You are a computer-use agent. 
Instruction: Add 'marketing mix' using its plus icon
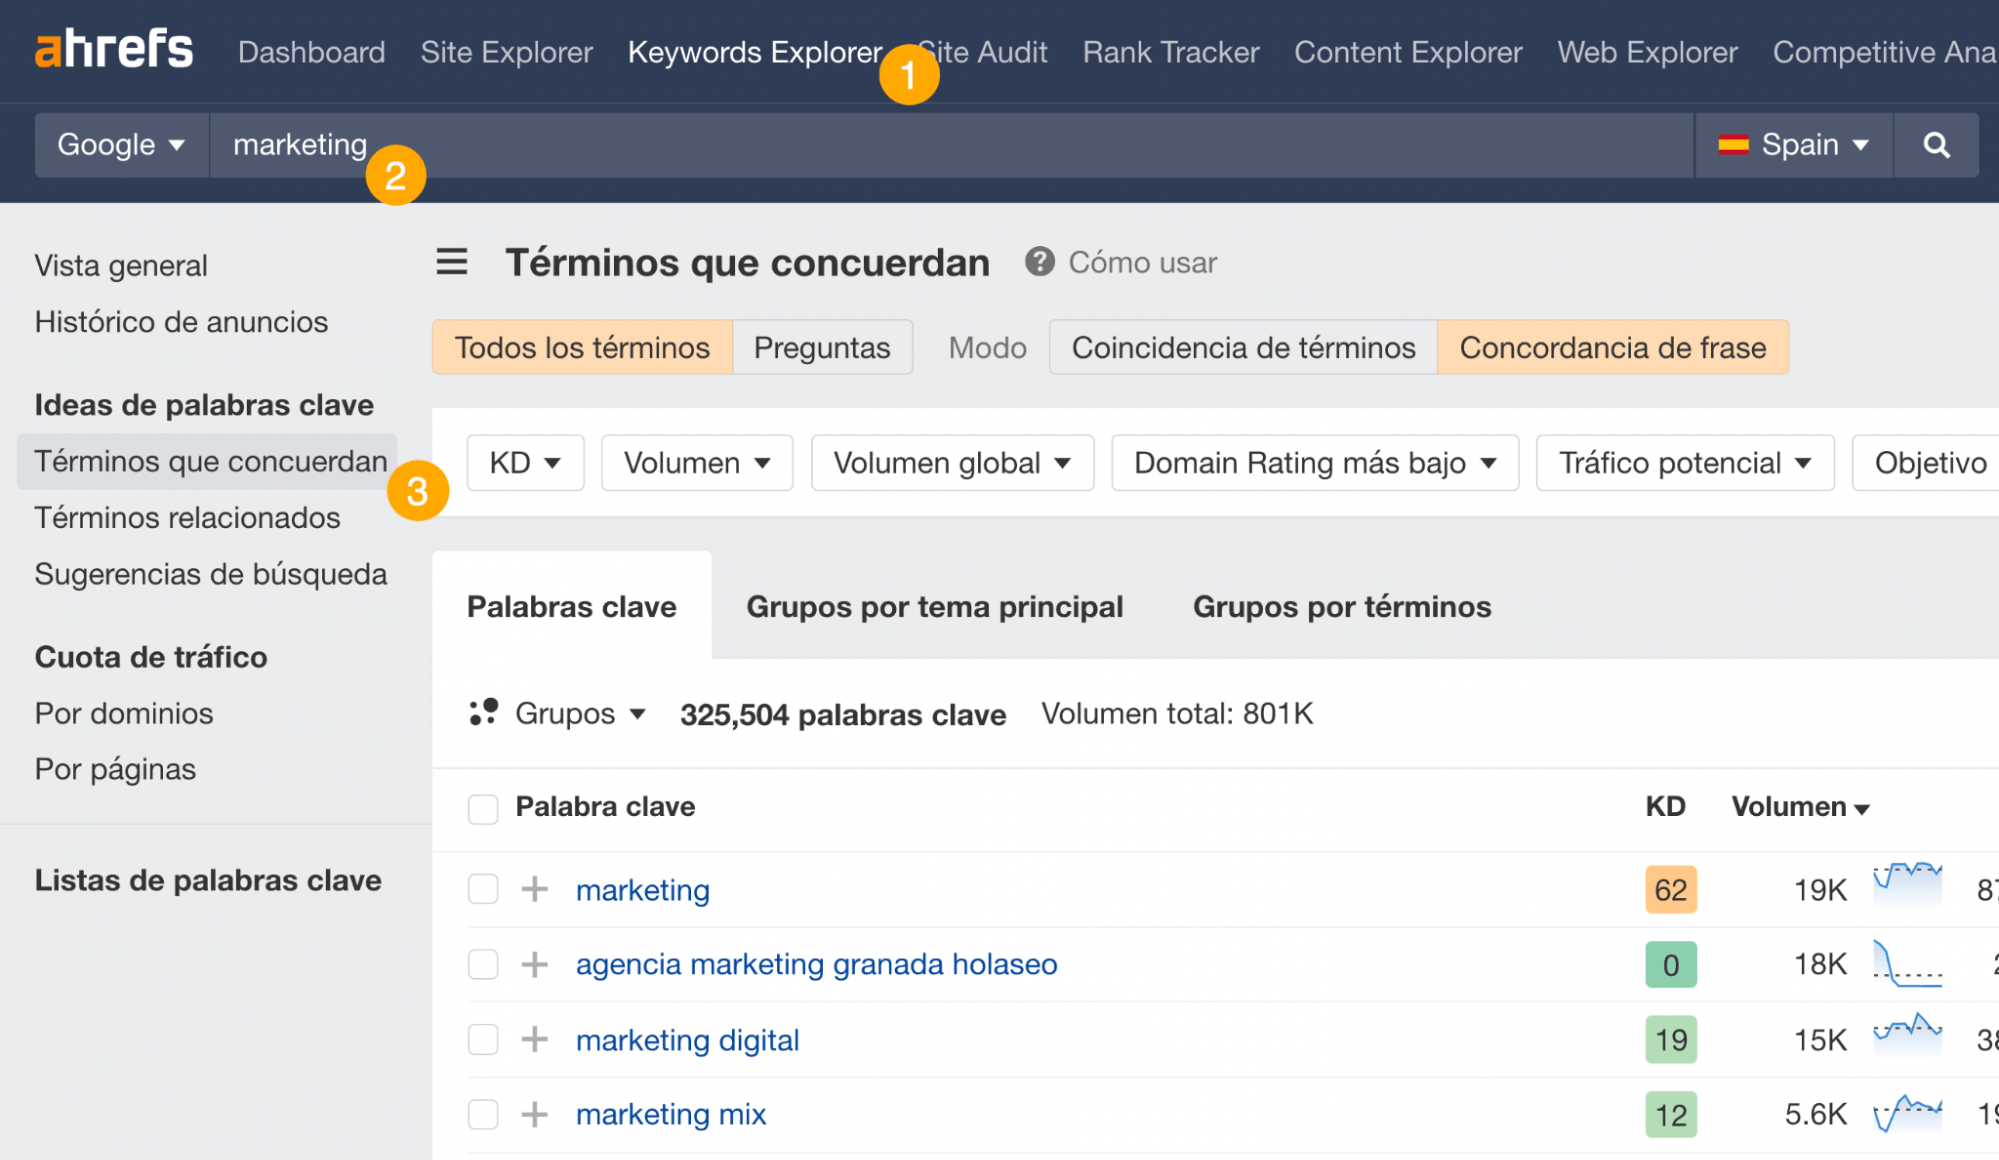point(535,1114)
